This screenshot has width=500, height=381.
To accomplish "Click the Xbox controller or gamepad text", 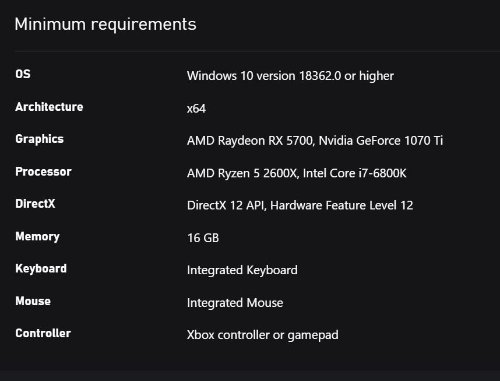I will point(263,335).
